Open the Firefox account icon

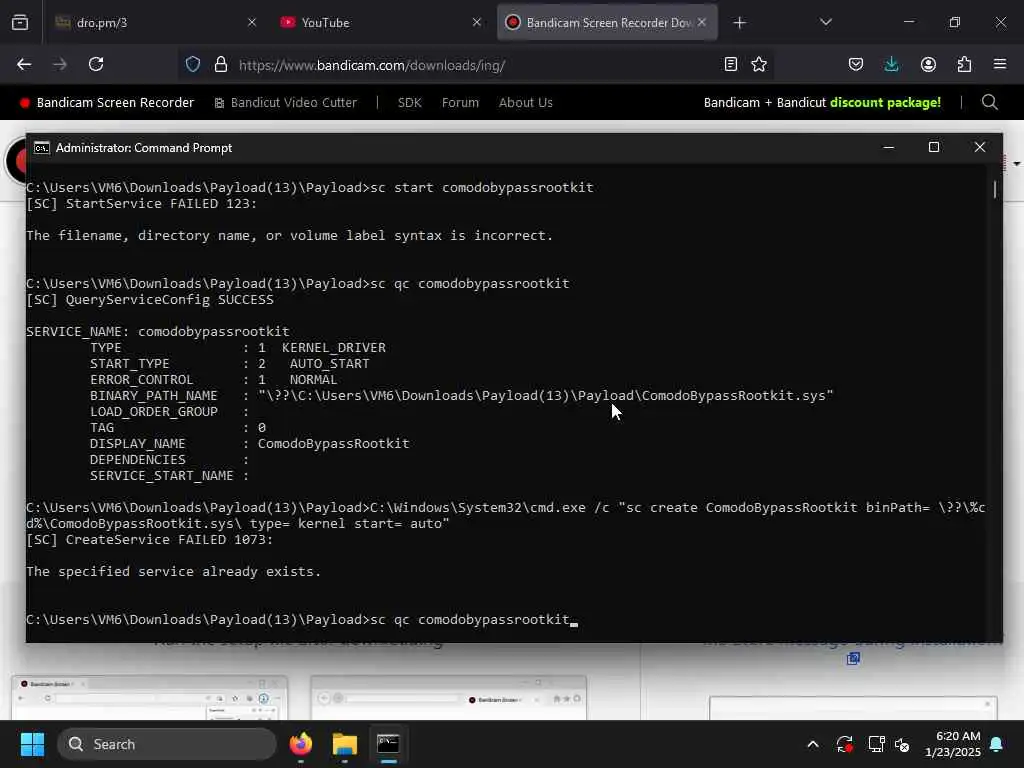[928, 65]
